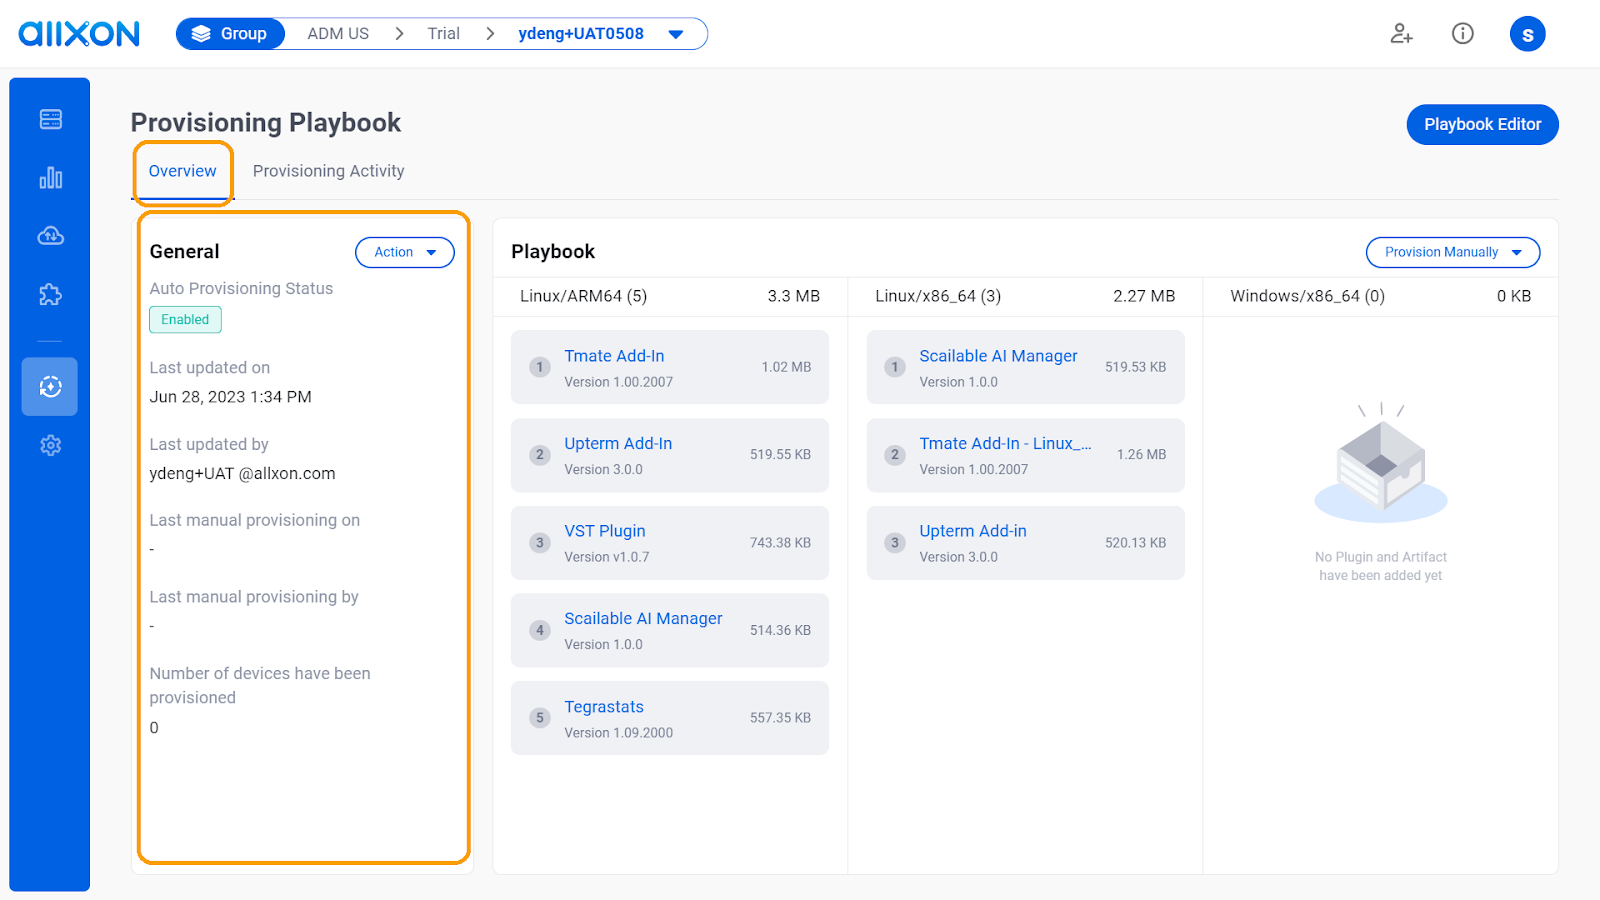Image resolution: width=1600 pixels, height=900 pixels.
Task: Open the plugin puzzle sidebar icon
Action: tap(50, 294)
